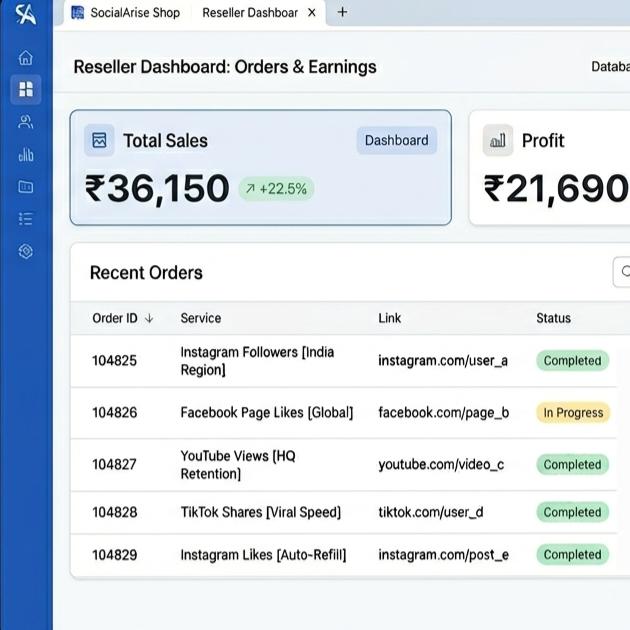
Task: Sort by the Order ID arrow
Action: 149,318
